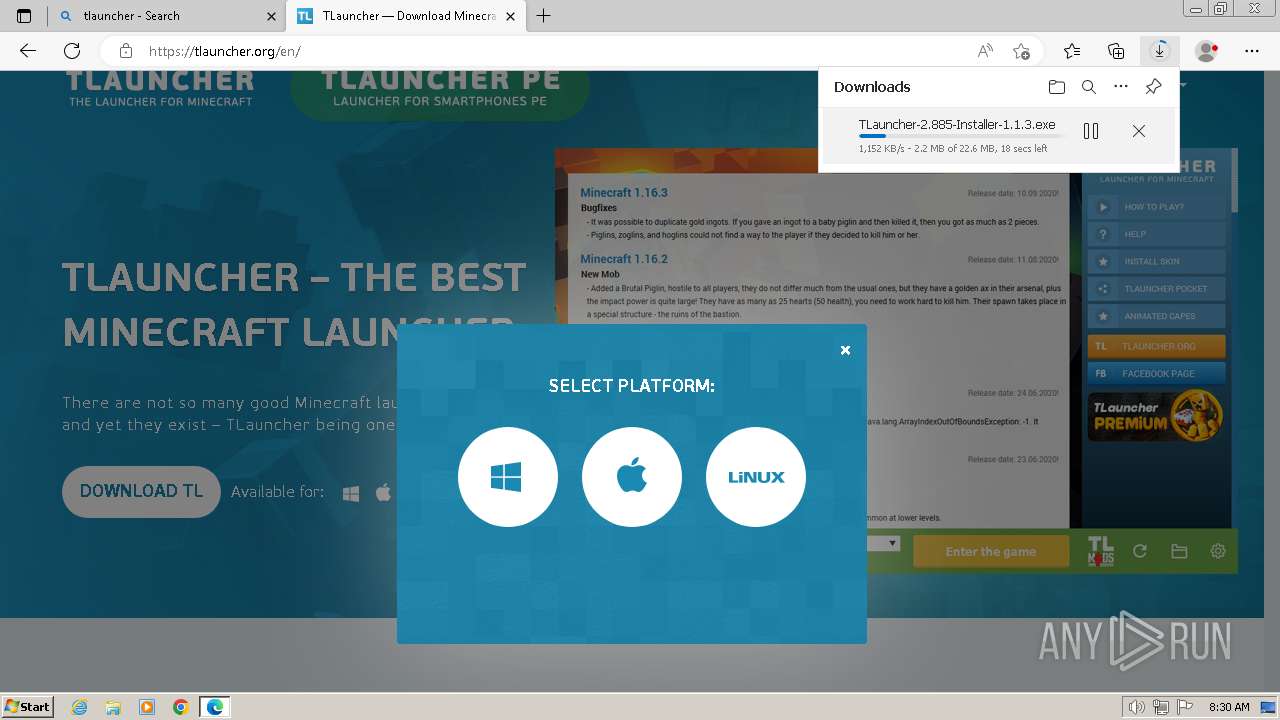
Task: Click the TLauncher installer file name
Action: click(x=957, y=125)
